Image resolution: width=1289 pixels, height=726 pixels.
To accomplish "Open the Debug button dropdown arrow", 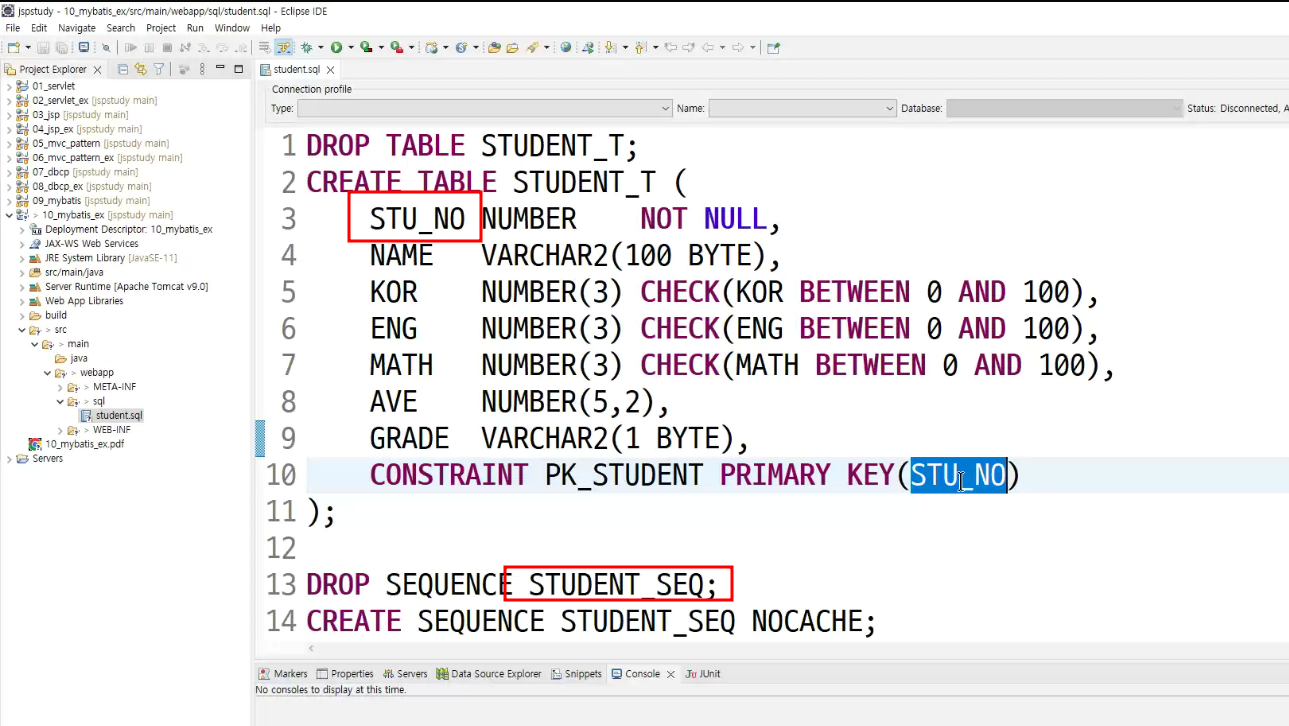I will tap(321, 47).
